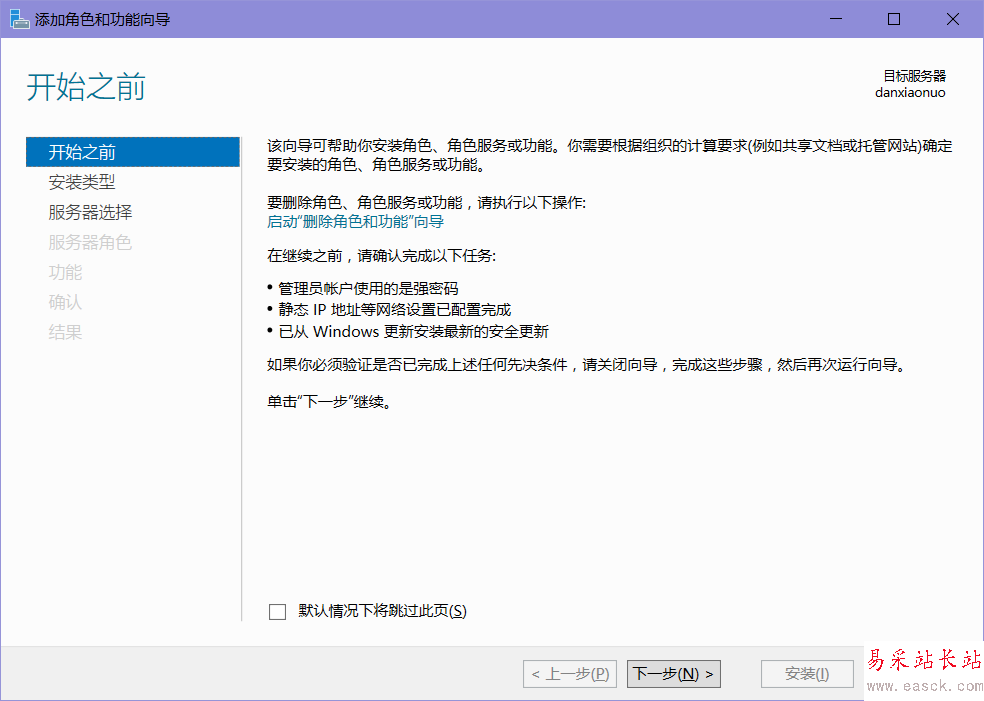
Task: Click the 安装(I) button
Action: 807,674
